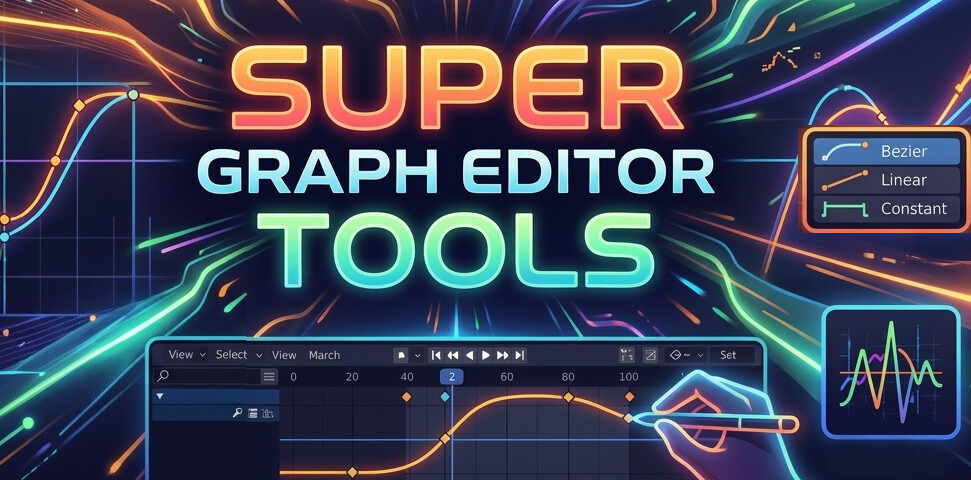971x480 pixels.
Task: Choose Bezier interpolation option
Action: [886, 151]
